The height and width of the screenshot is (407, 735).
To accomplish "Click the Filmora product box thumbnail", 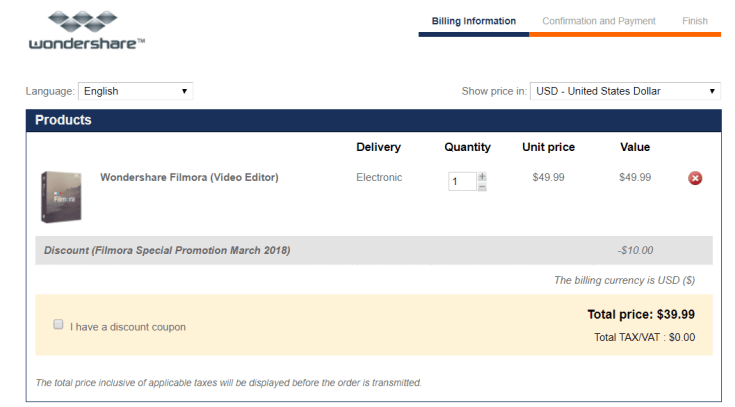I will point(60,196).
